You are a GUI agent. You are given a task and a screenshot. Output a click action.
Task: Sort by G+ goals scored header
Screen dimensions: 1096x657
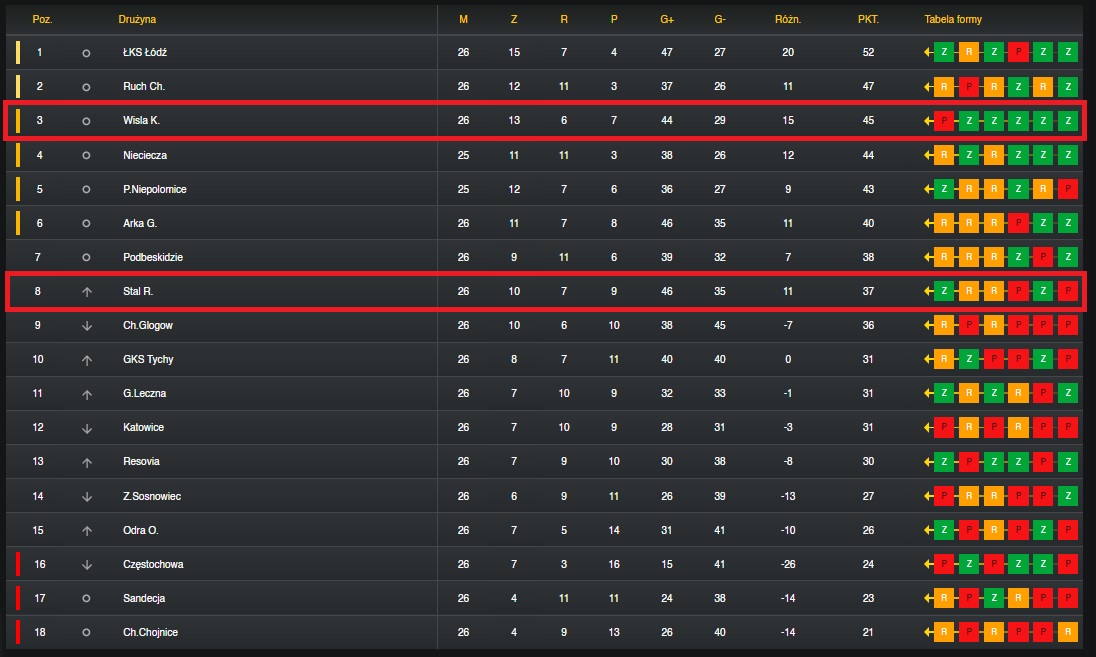(x=667, y=20)
